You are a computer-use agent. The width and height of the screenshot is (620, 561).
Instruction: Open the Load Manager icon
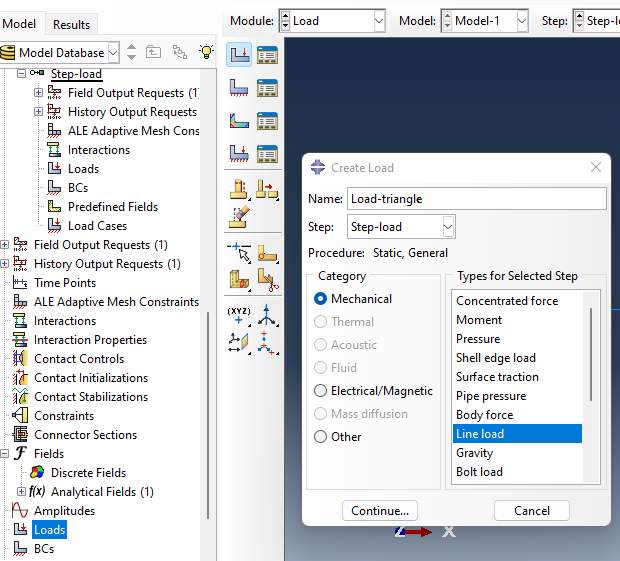point(267,55)
